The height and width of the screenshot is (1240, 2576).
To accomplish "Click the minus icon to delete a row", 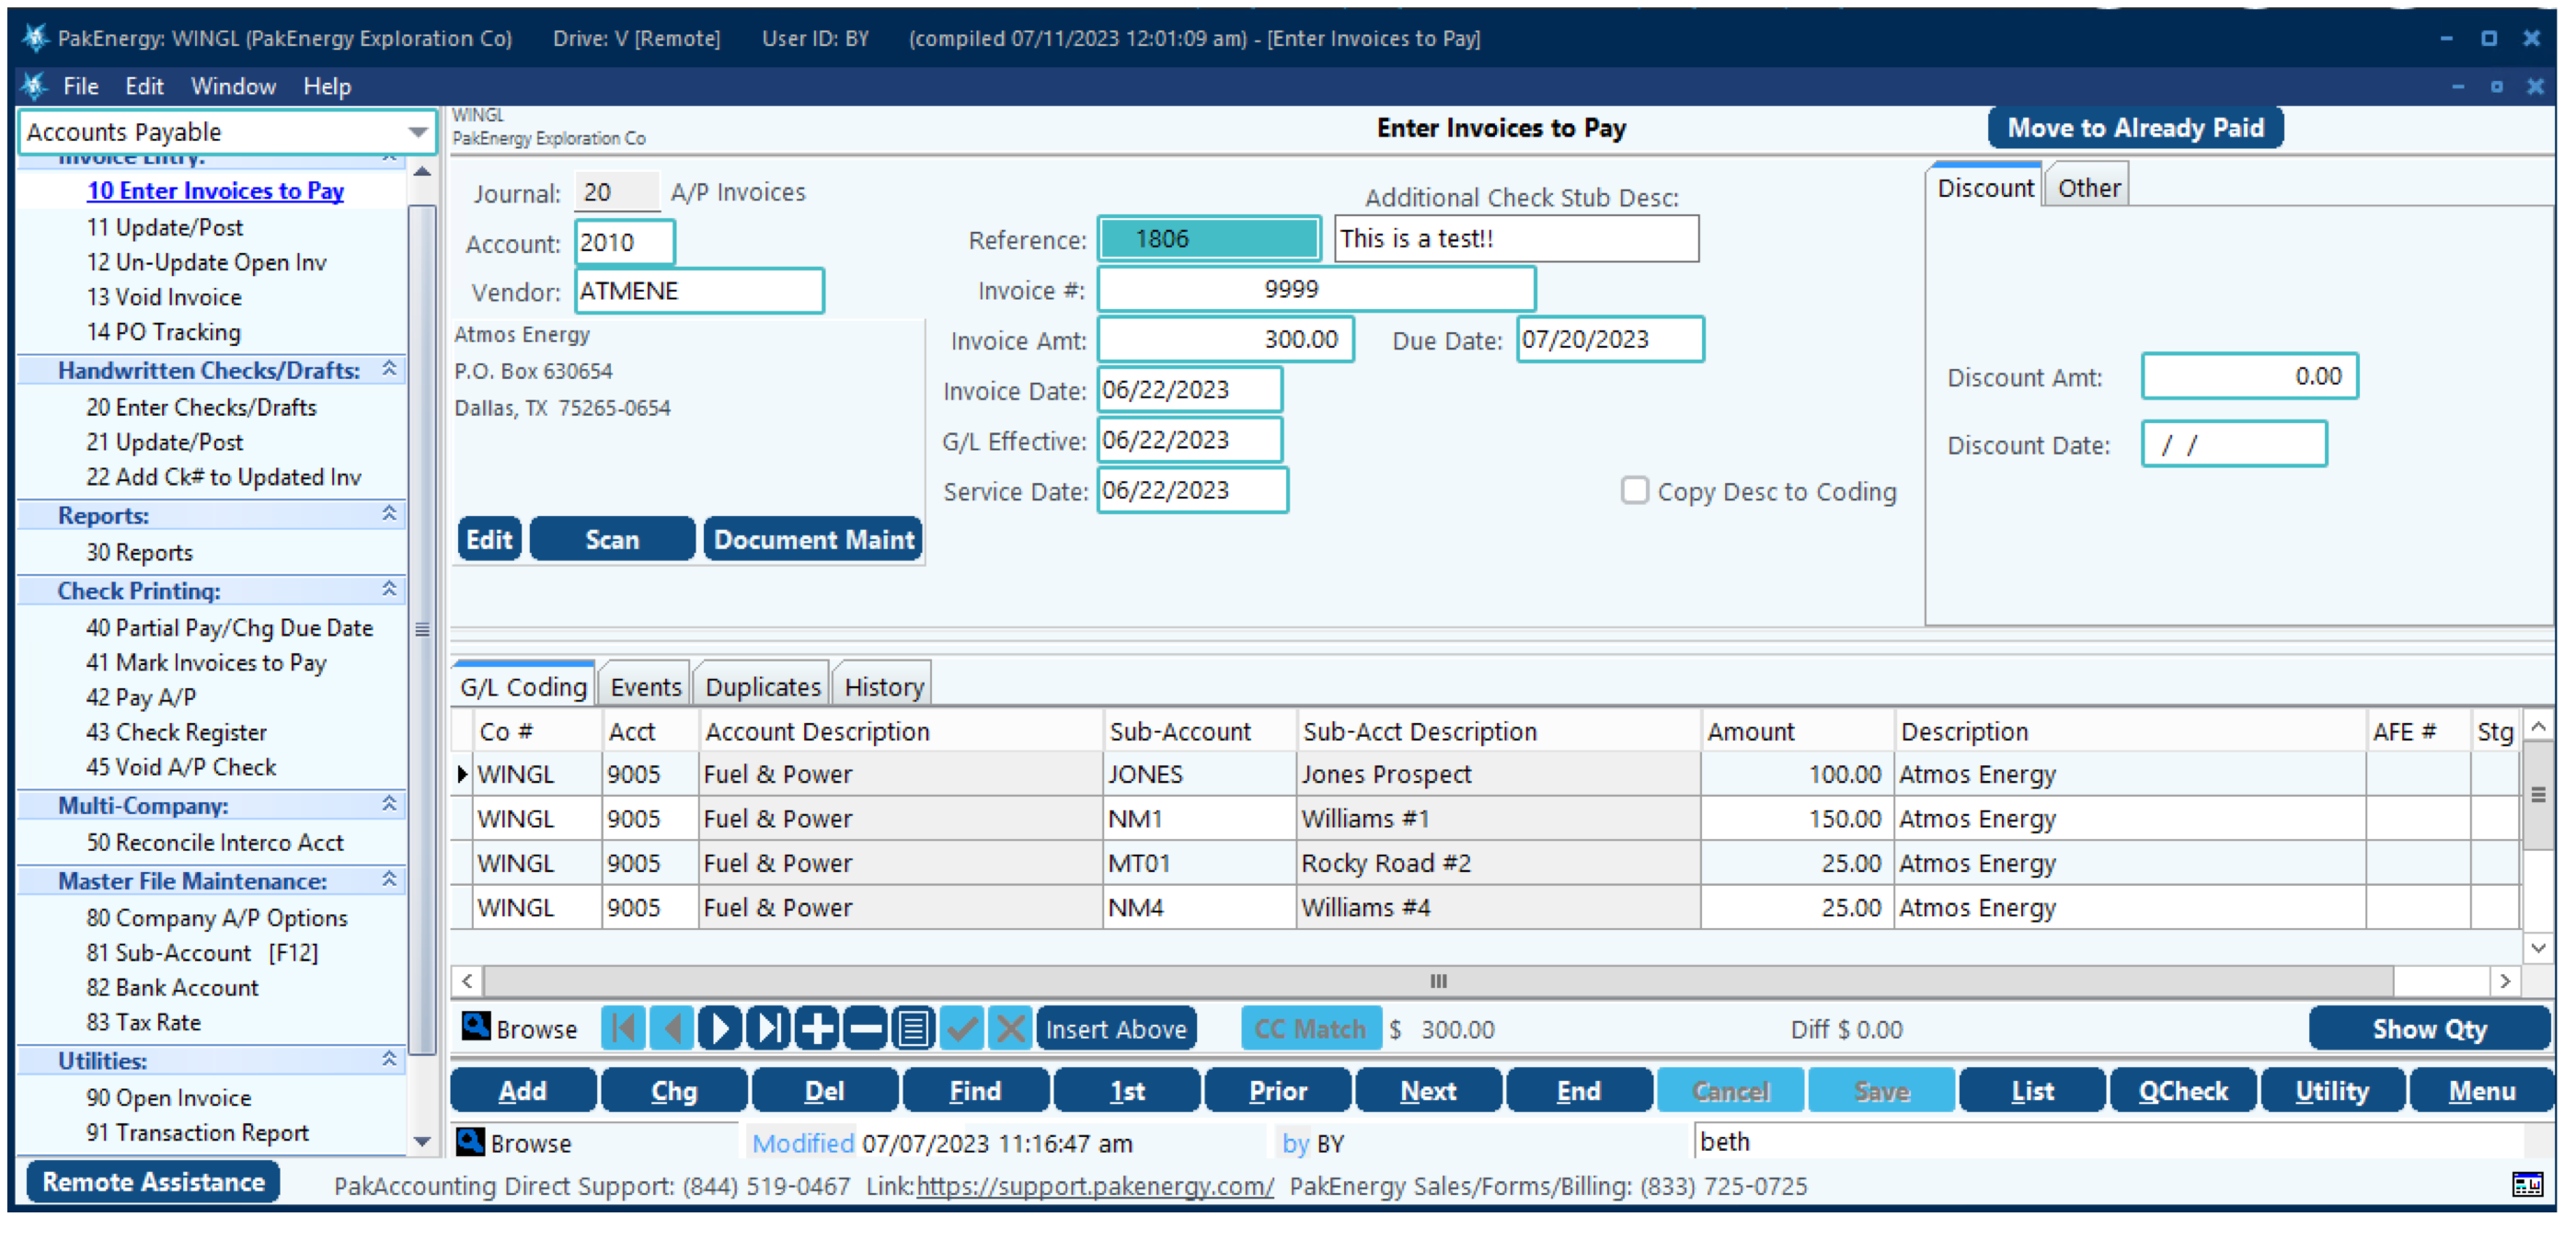I will coord(864,1028).
